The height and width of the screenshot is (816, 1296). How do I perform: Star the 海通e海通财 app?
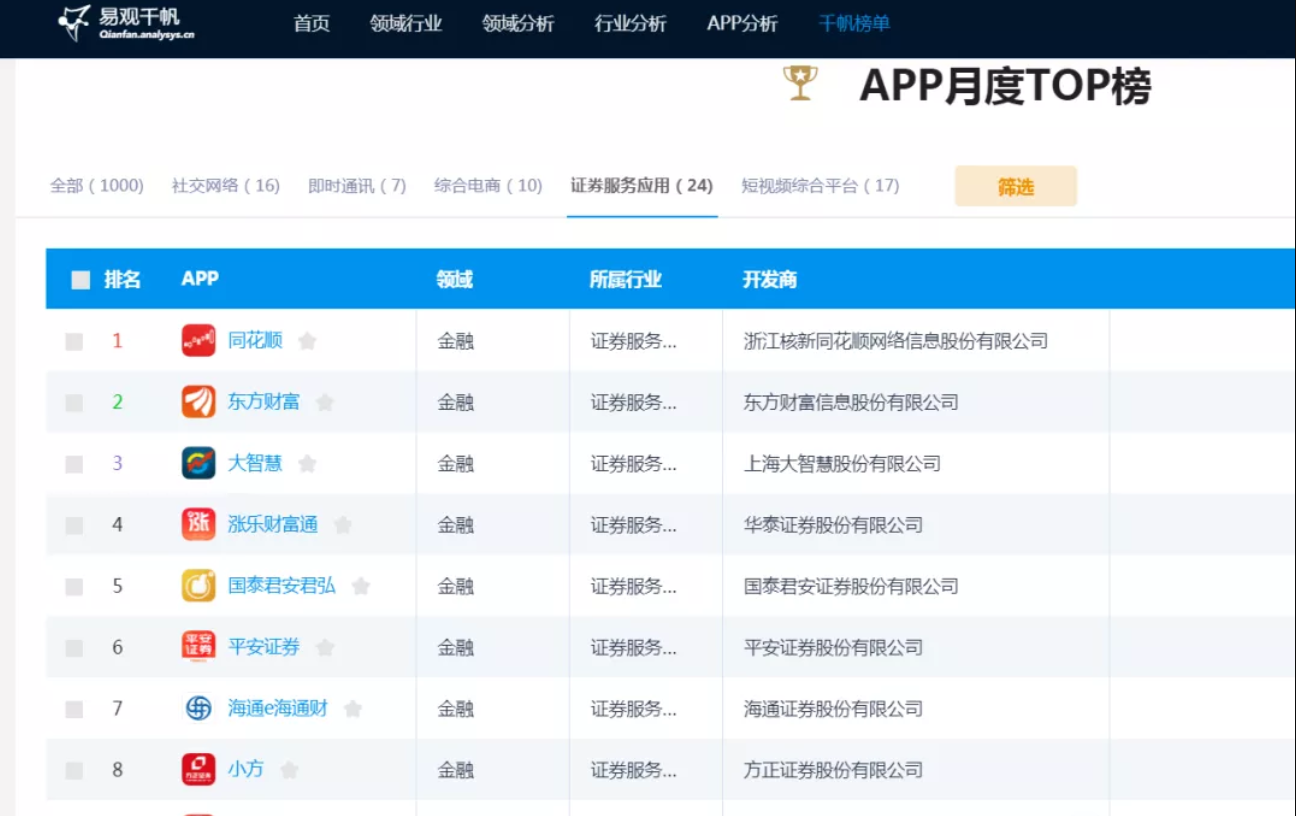point(352,708)
